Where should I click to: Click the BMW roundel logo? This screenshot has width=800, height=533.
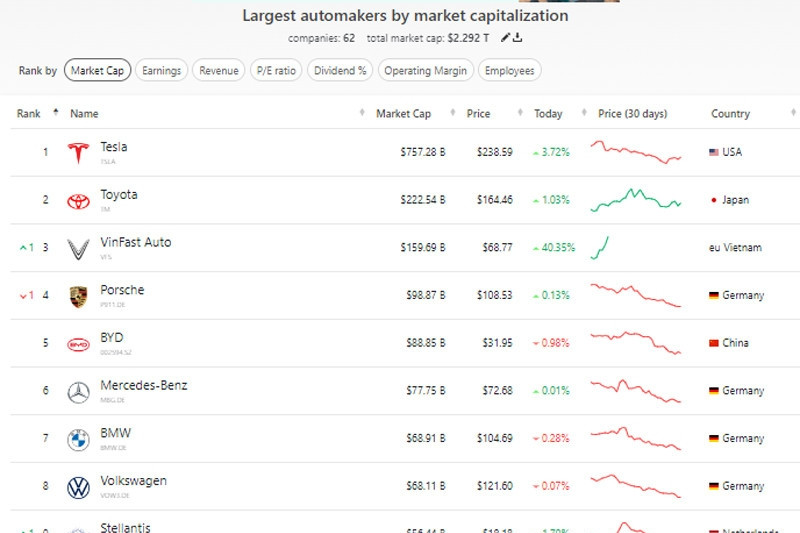click(78, 440)
